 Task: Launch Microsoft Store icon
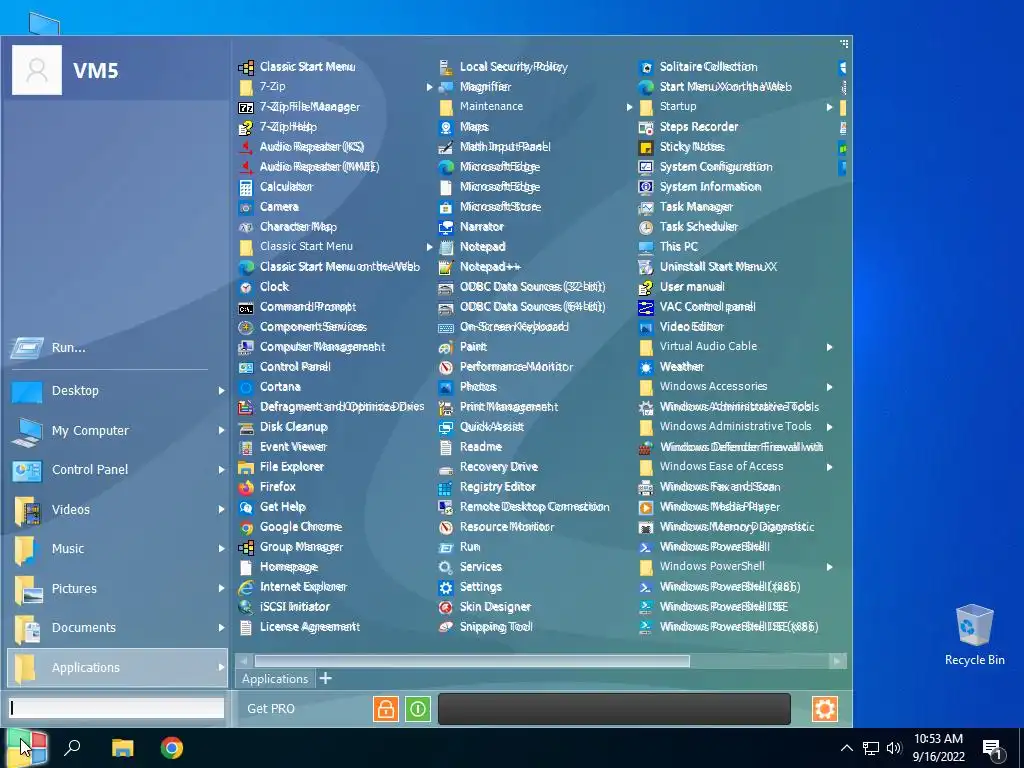tap(446, 208)
